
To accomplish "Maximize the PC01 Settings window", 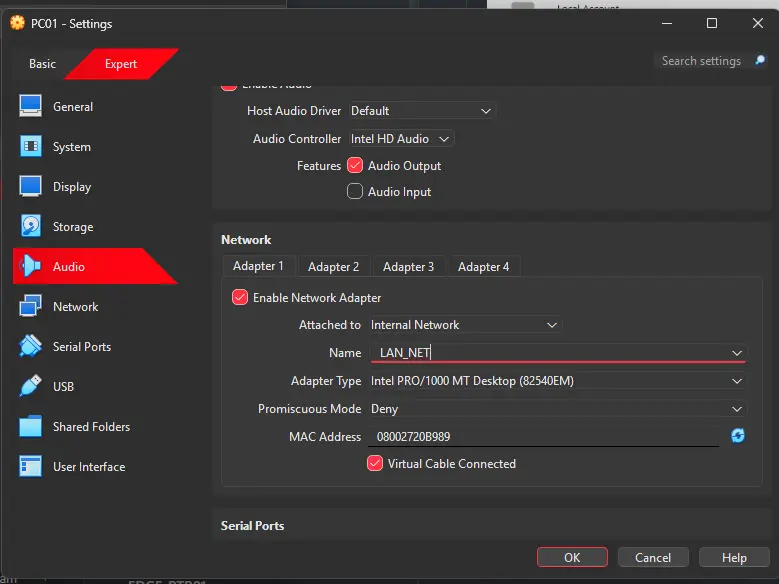I will [711, 23].
